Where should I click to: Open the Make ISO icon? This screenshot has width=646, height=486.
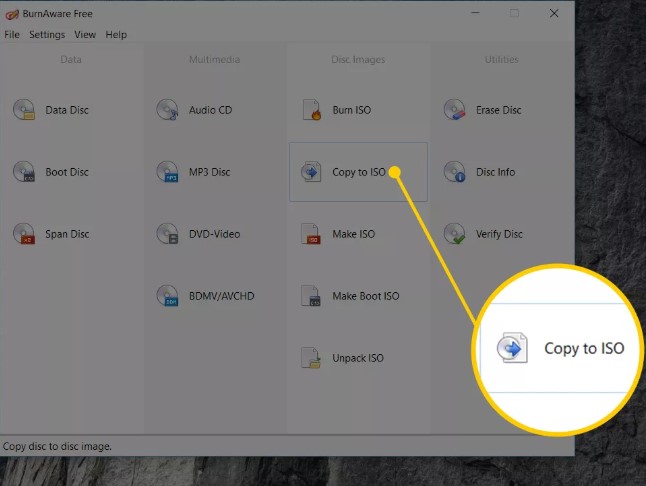click(x=311, y=234)
